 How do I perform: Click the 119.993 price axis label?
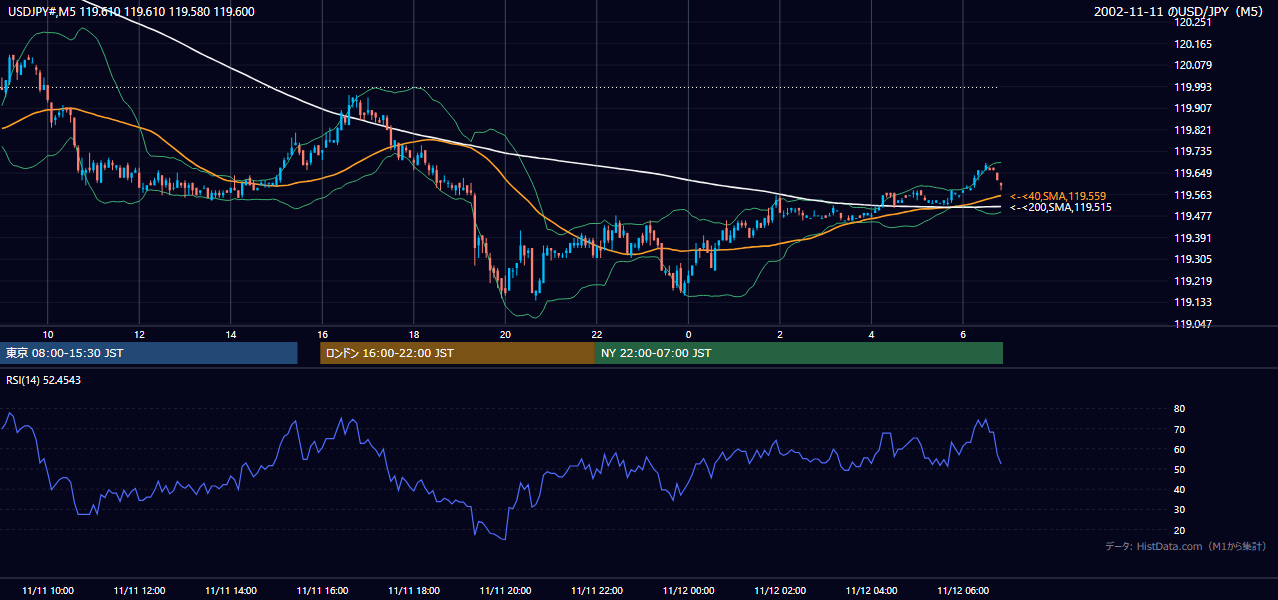tap(1193, 87)
